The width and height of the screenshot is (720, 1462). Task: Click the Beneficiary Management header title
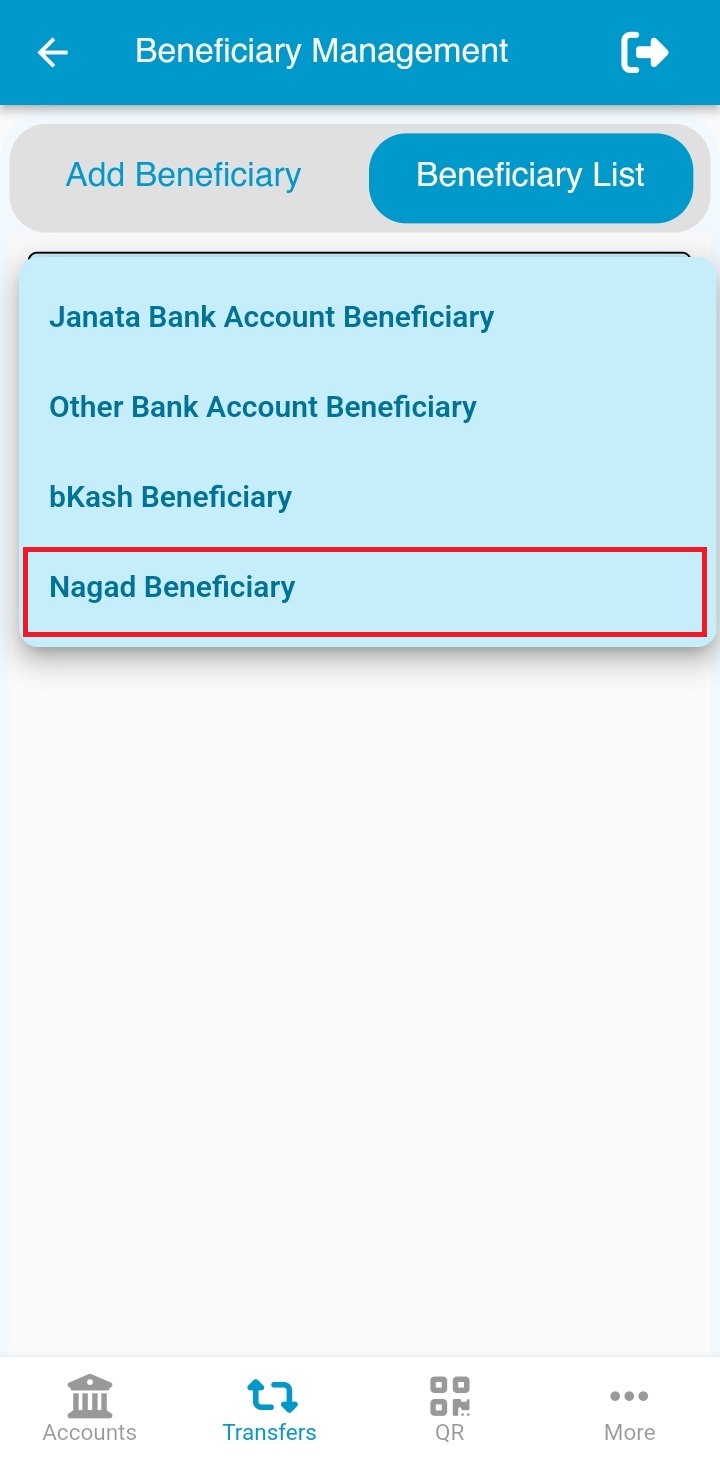pos(322,52)
